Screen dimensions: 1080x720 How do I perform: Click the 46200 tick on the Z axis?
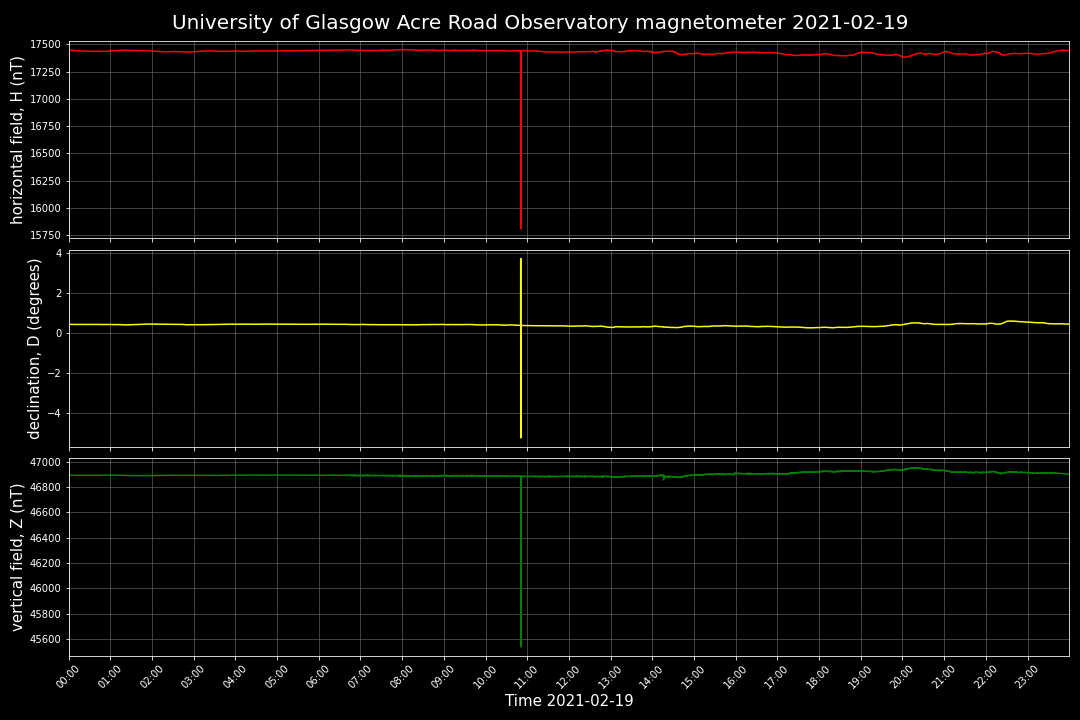click(45, 564)
